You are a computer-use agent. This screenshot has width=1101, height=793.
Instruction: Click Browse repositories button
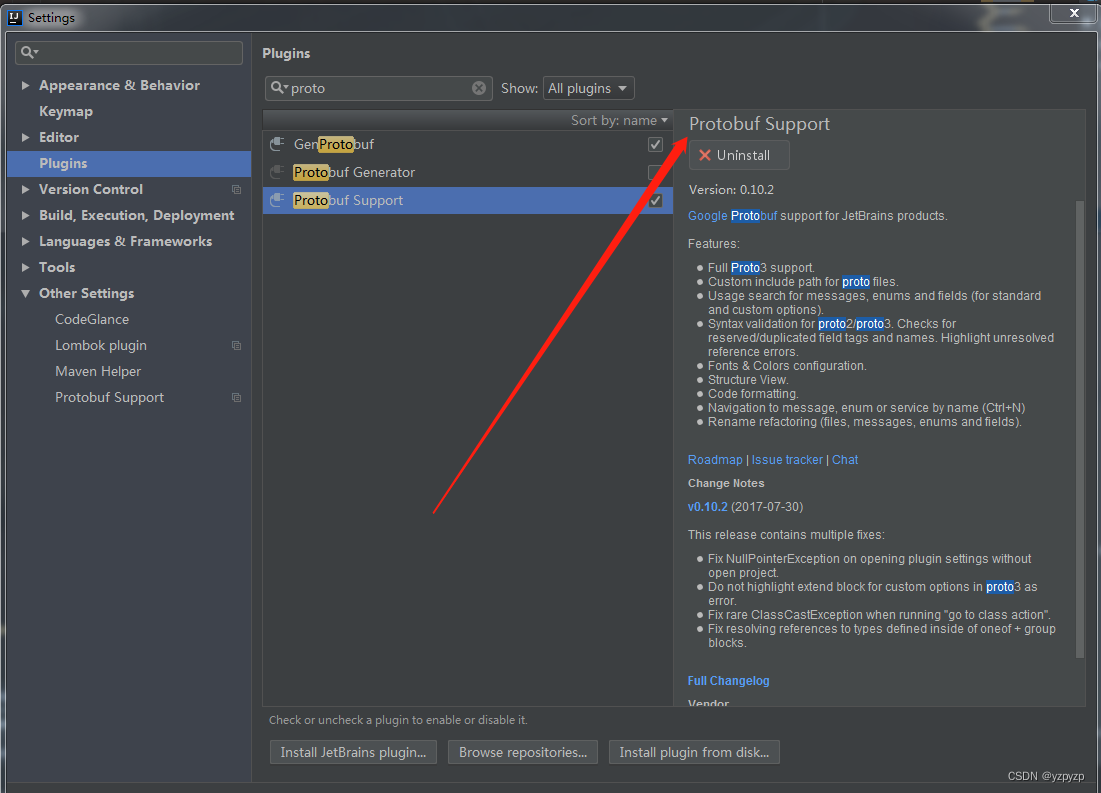coord(522,752)
